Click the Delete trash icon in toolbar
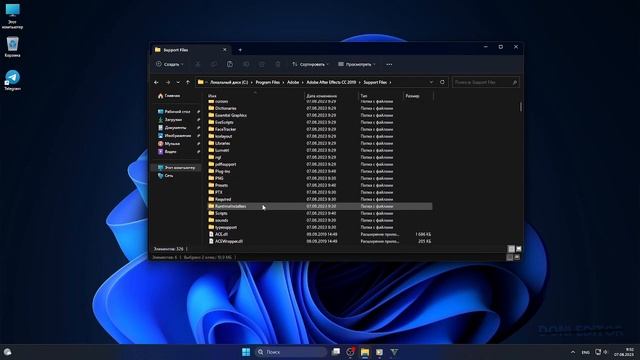This screenshot has height=360, width=640. pos(278,64)
